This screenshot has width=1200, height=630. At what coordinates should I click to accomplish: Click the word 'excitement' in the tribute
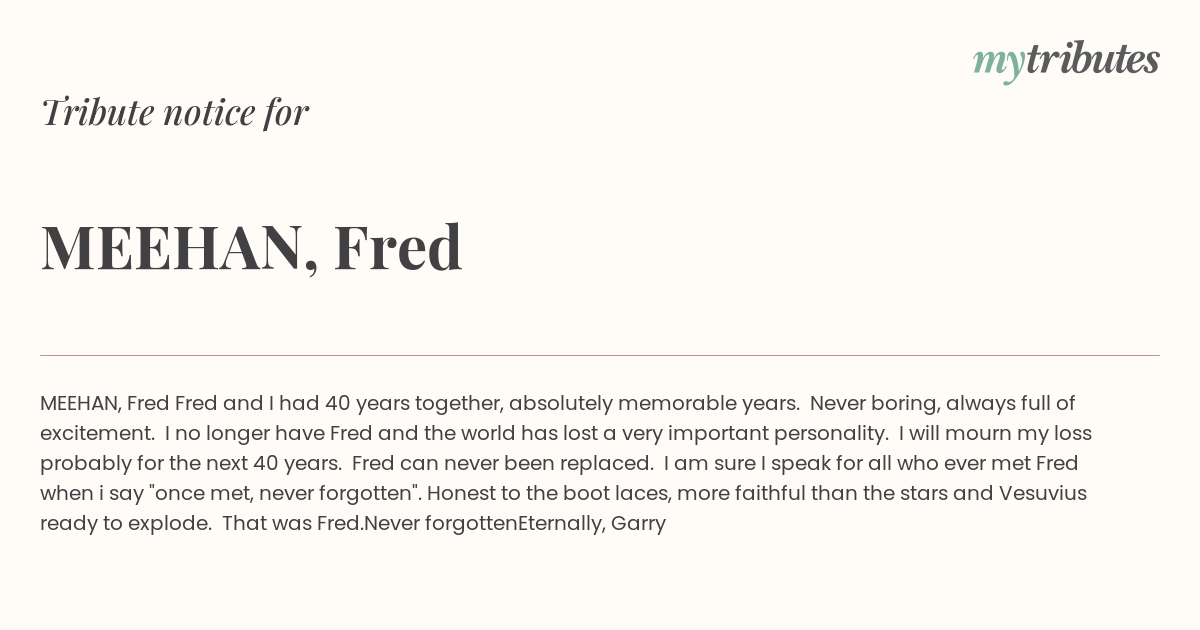96,434
